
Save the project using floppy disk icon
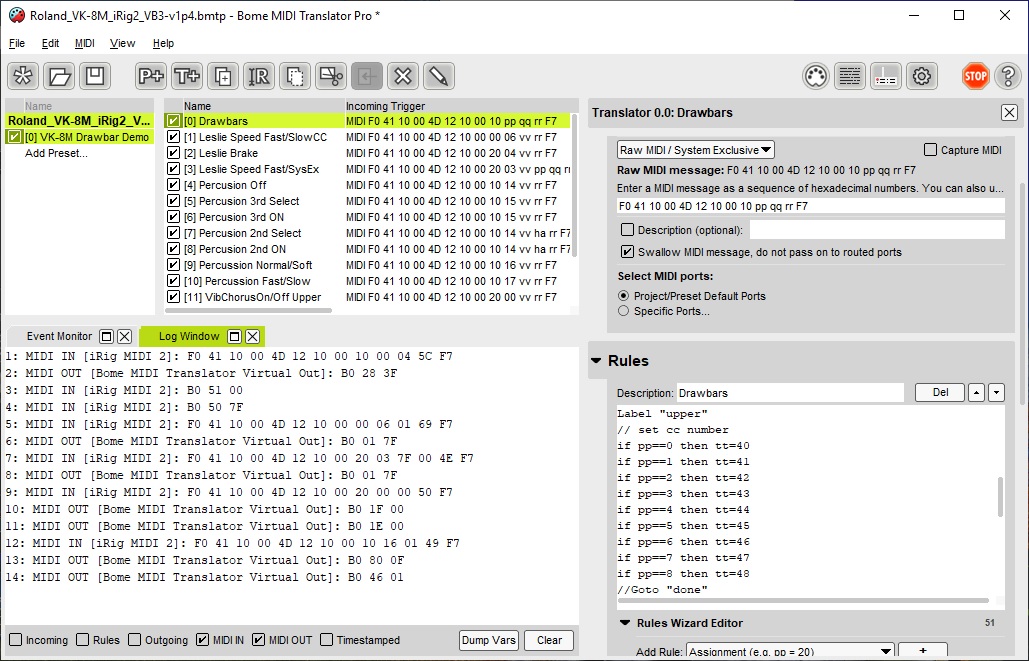95,76
